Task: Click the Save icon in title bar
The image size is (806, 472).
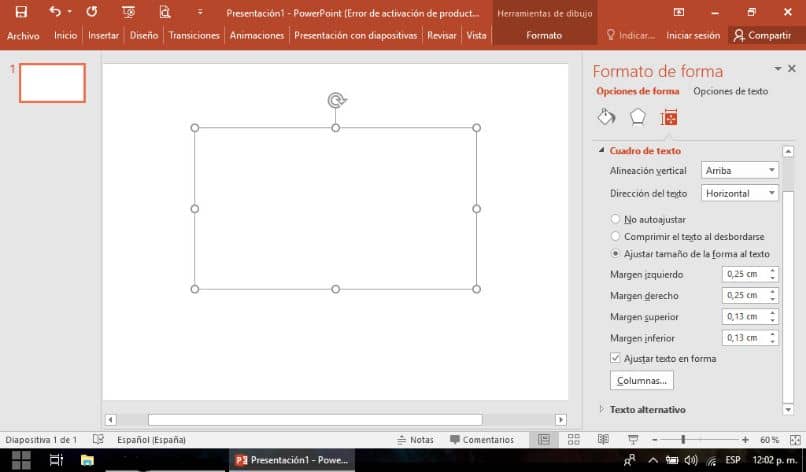Action: (x=21, y=12)
